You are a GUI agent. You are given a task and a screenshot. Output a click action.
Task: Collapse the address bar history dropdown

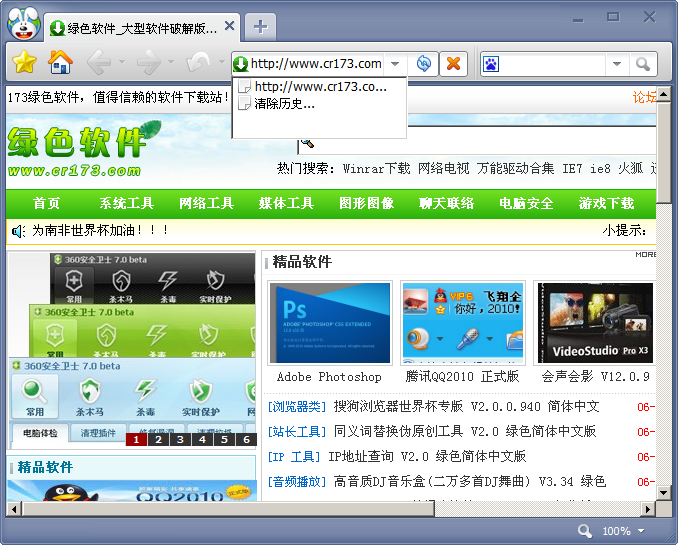395,64
